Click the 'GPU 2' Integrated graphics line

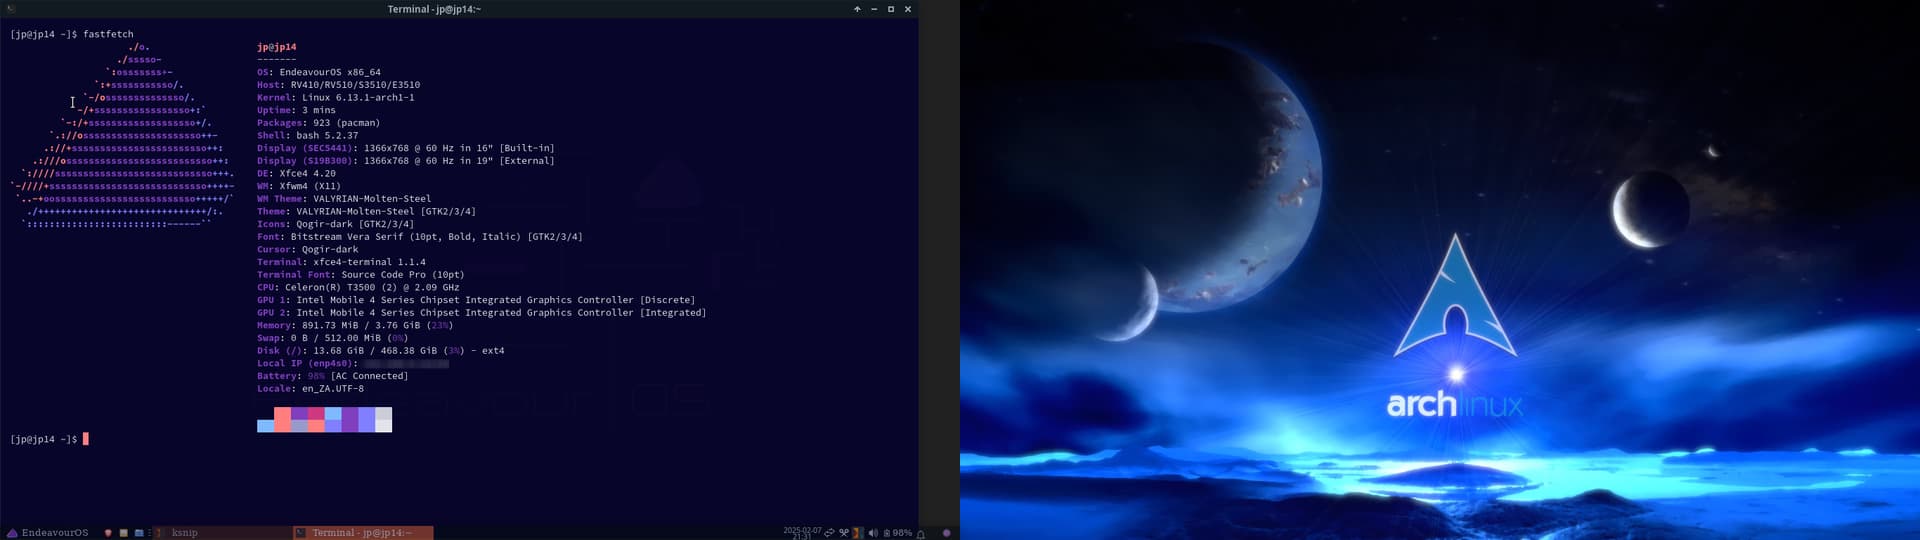pyautogui.click(x=482, y=313)
